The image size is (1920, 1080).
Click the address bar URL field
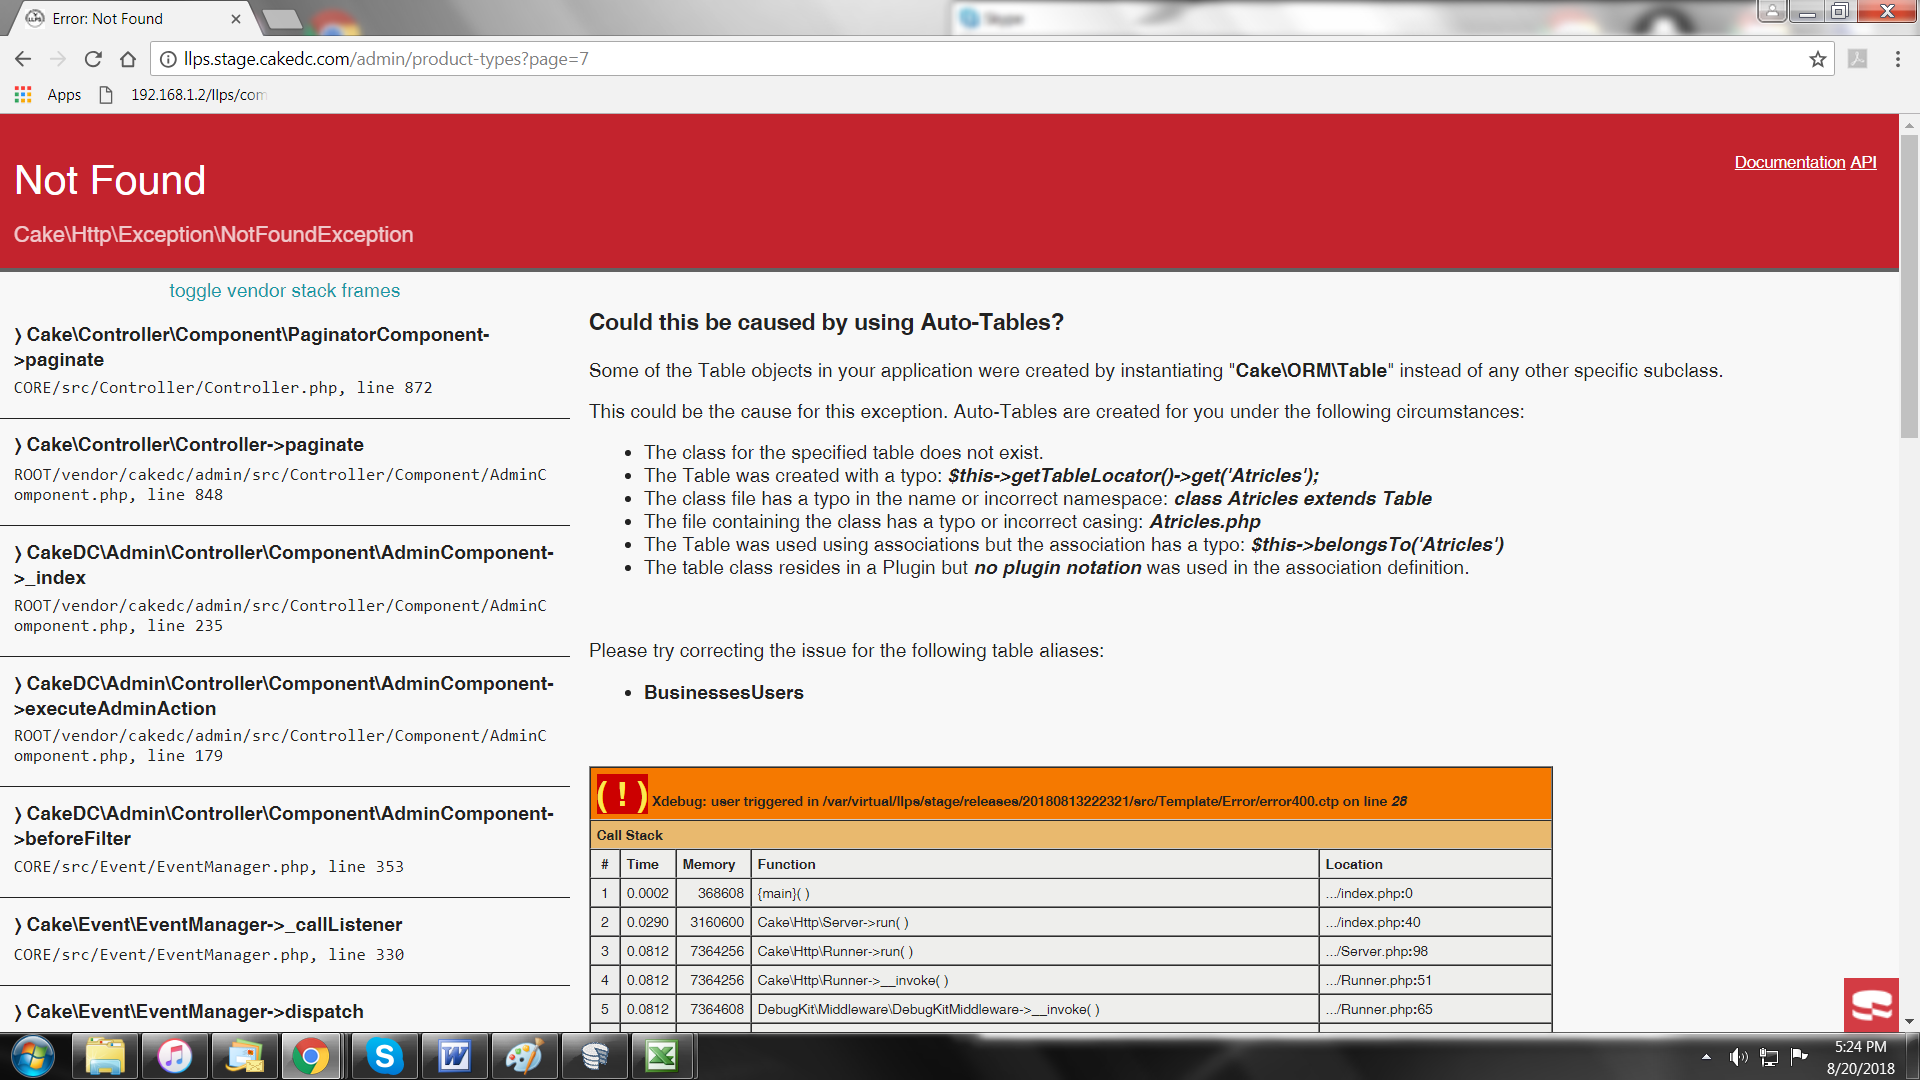[900, 59]
